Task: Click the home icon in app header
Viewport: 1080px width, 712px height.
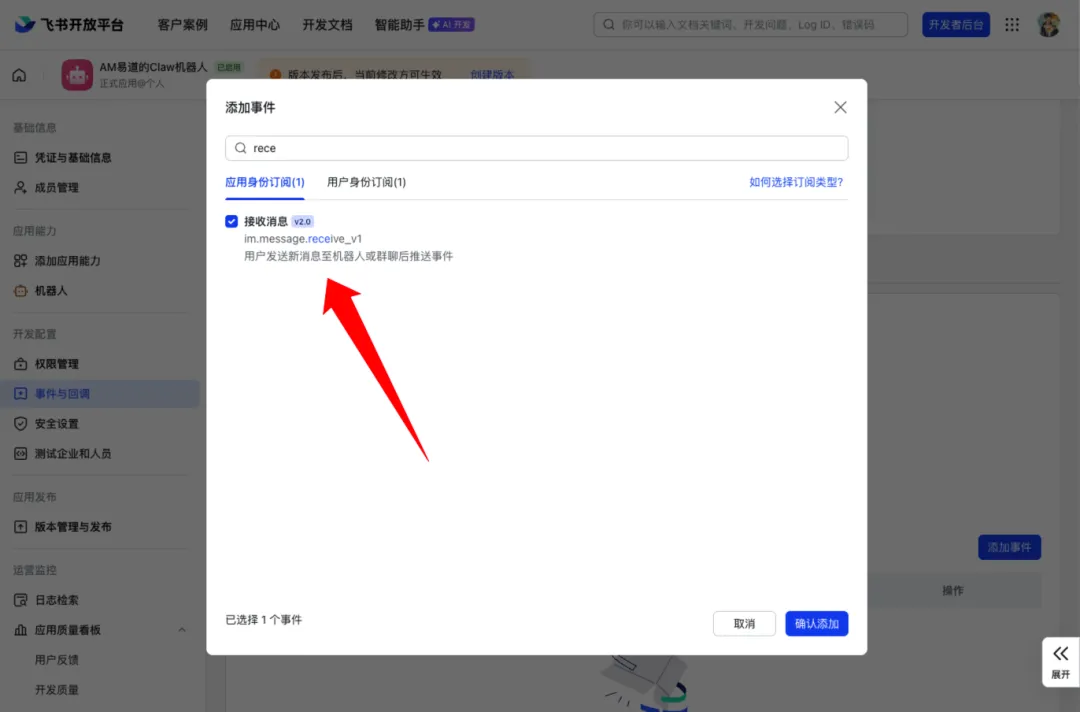Action: click(19, 75)
